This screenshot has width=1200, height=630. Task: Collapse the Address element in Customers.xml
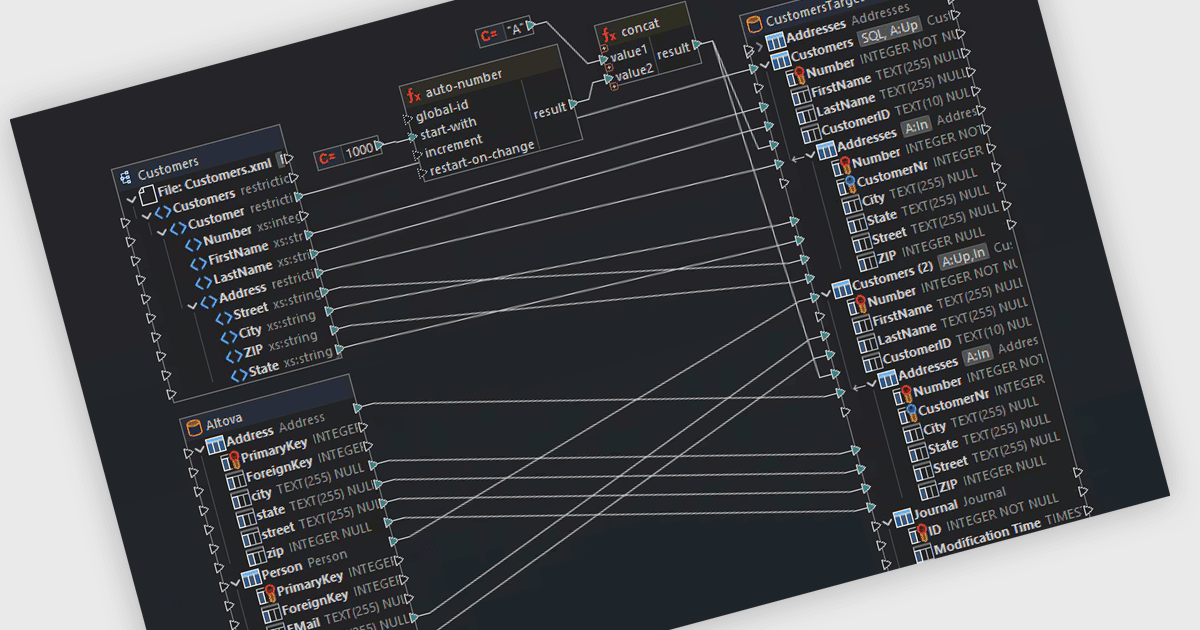click(193, 305)
